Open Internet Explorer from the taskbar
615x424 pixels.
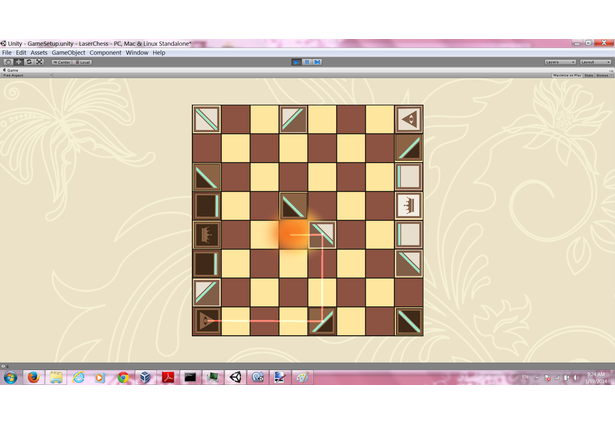[78, 377]
